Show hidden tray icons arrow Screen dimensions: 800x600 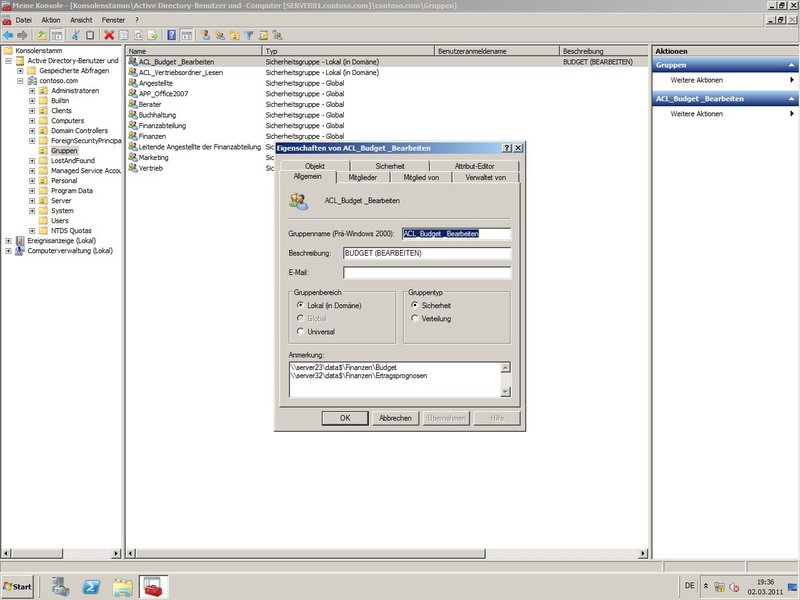click(706, 586)
